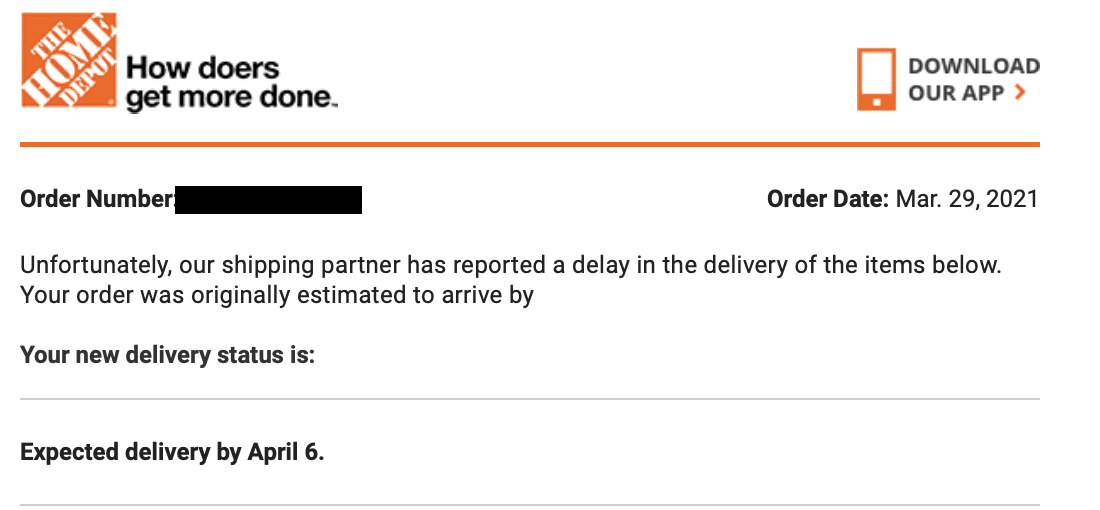
Task: Click "Your new delivery status is:" heading
Action: (x=168, y=355)
